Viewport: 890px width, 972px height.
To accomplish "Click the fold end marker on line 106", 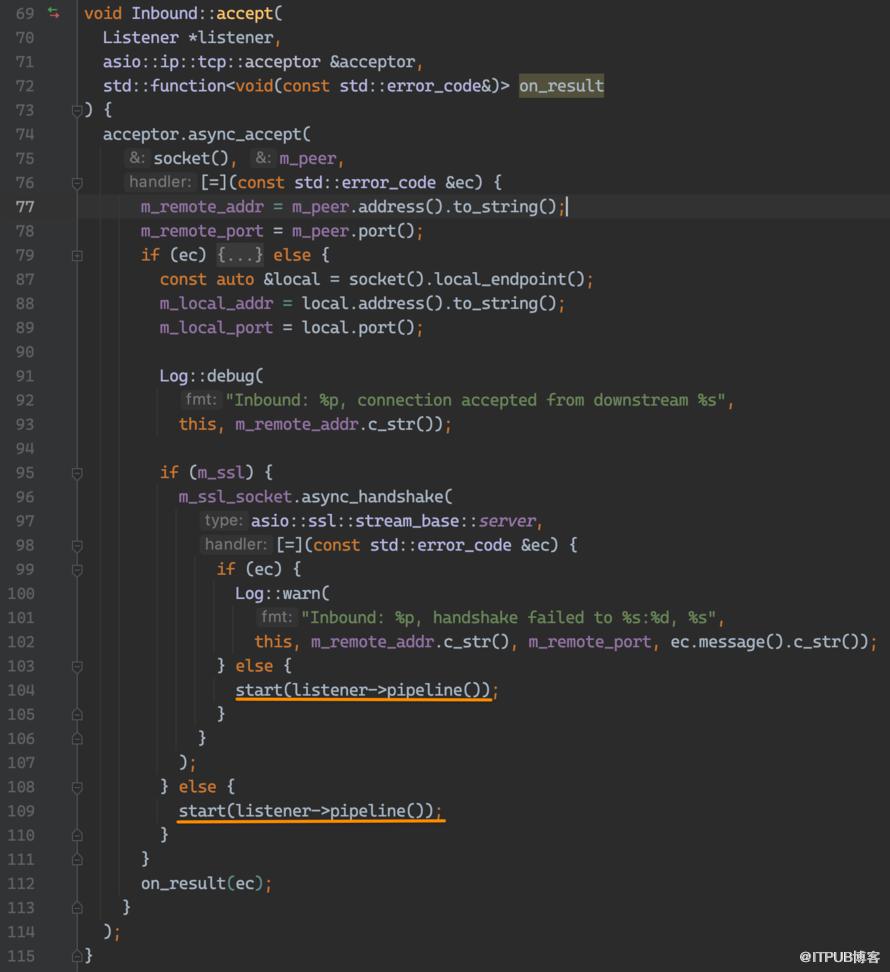I will click(77, 738).
